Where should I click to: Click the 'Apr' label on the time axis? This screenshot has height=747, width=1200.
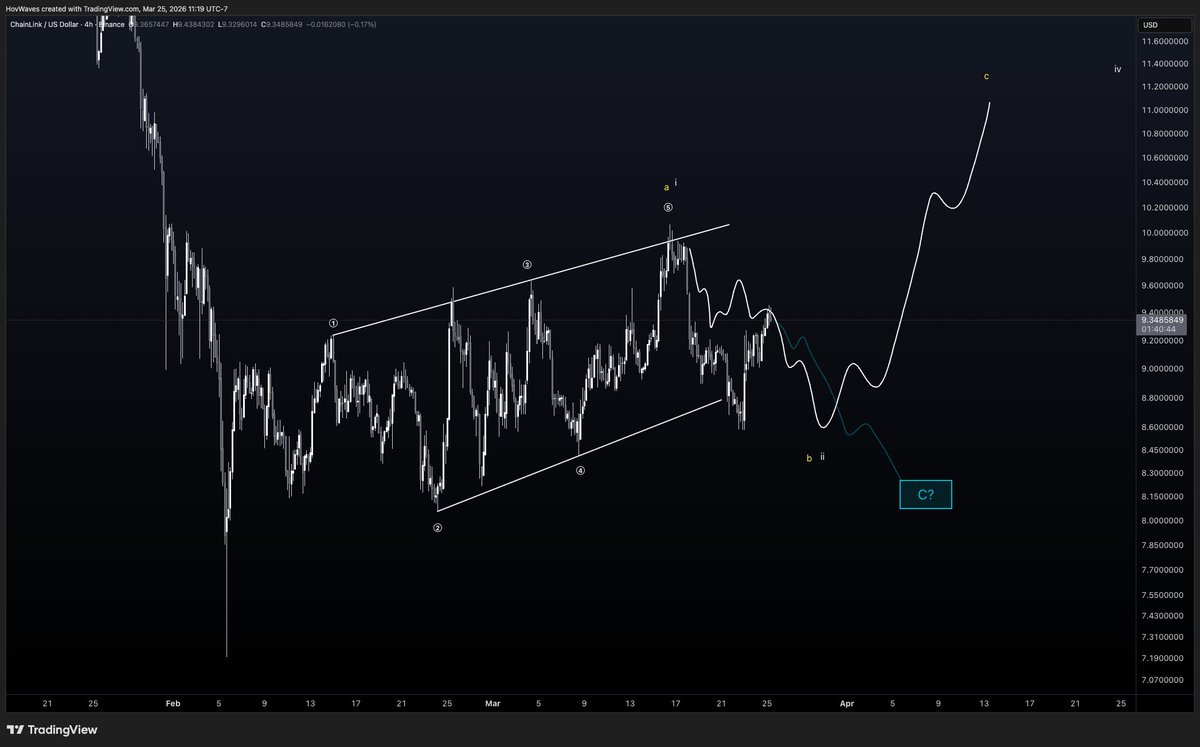pyautogui.click(x=847, y=703)
